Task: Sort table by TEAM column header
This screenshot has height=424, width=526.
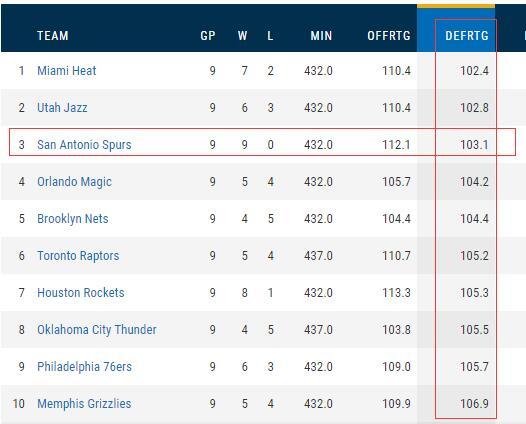Action: (x=53, y=36)
